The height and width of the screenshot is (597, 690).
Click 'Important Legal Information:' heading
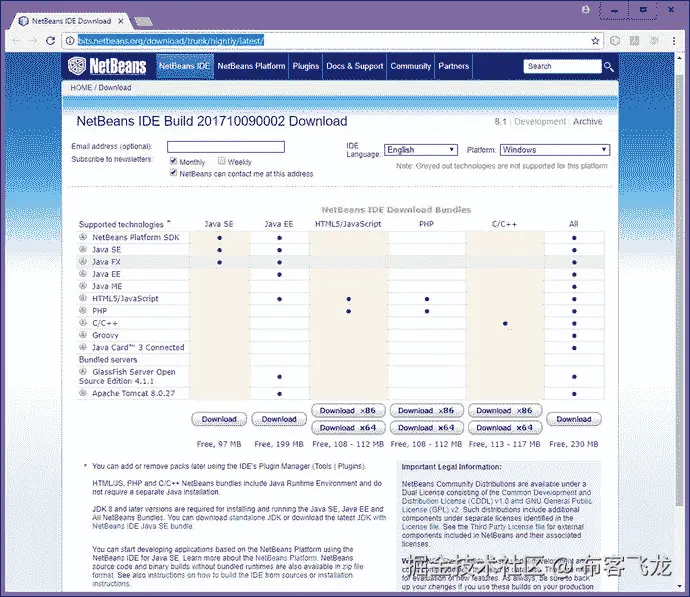coord(451,467)
